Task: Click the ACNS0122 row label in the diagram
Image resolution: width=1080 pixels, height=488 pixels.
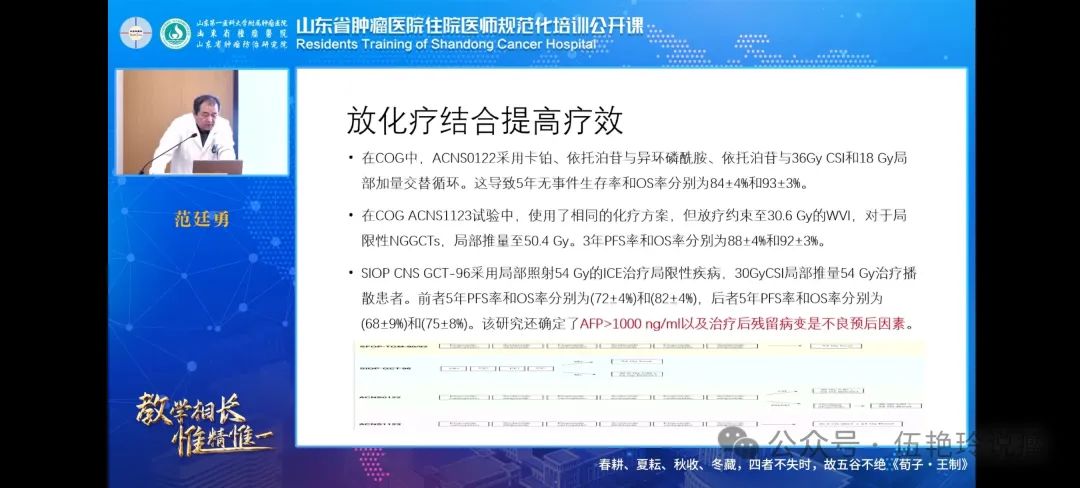Action: tap(380, 397)
